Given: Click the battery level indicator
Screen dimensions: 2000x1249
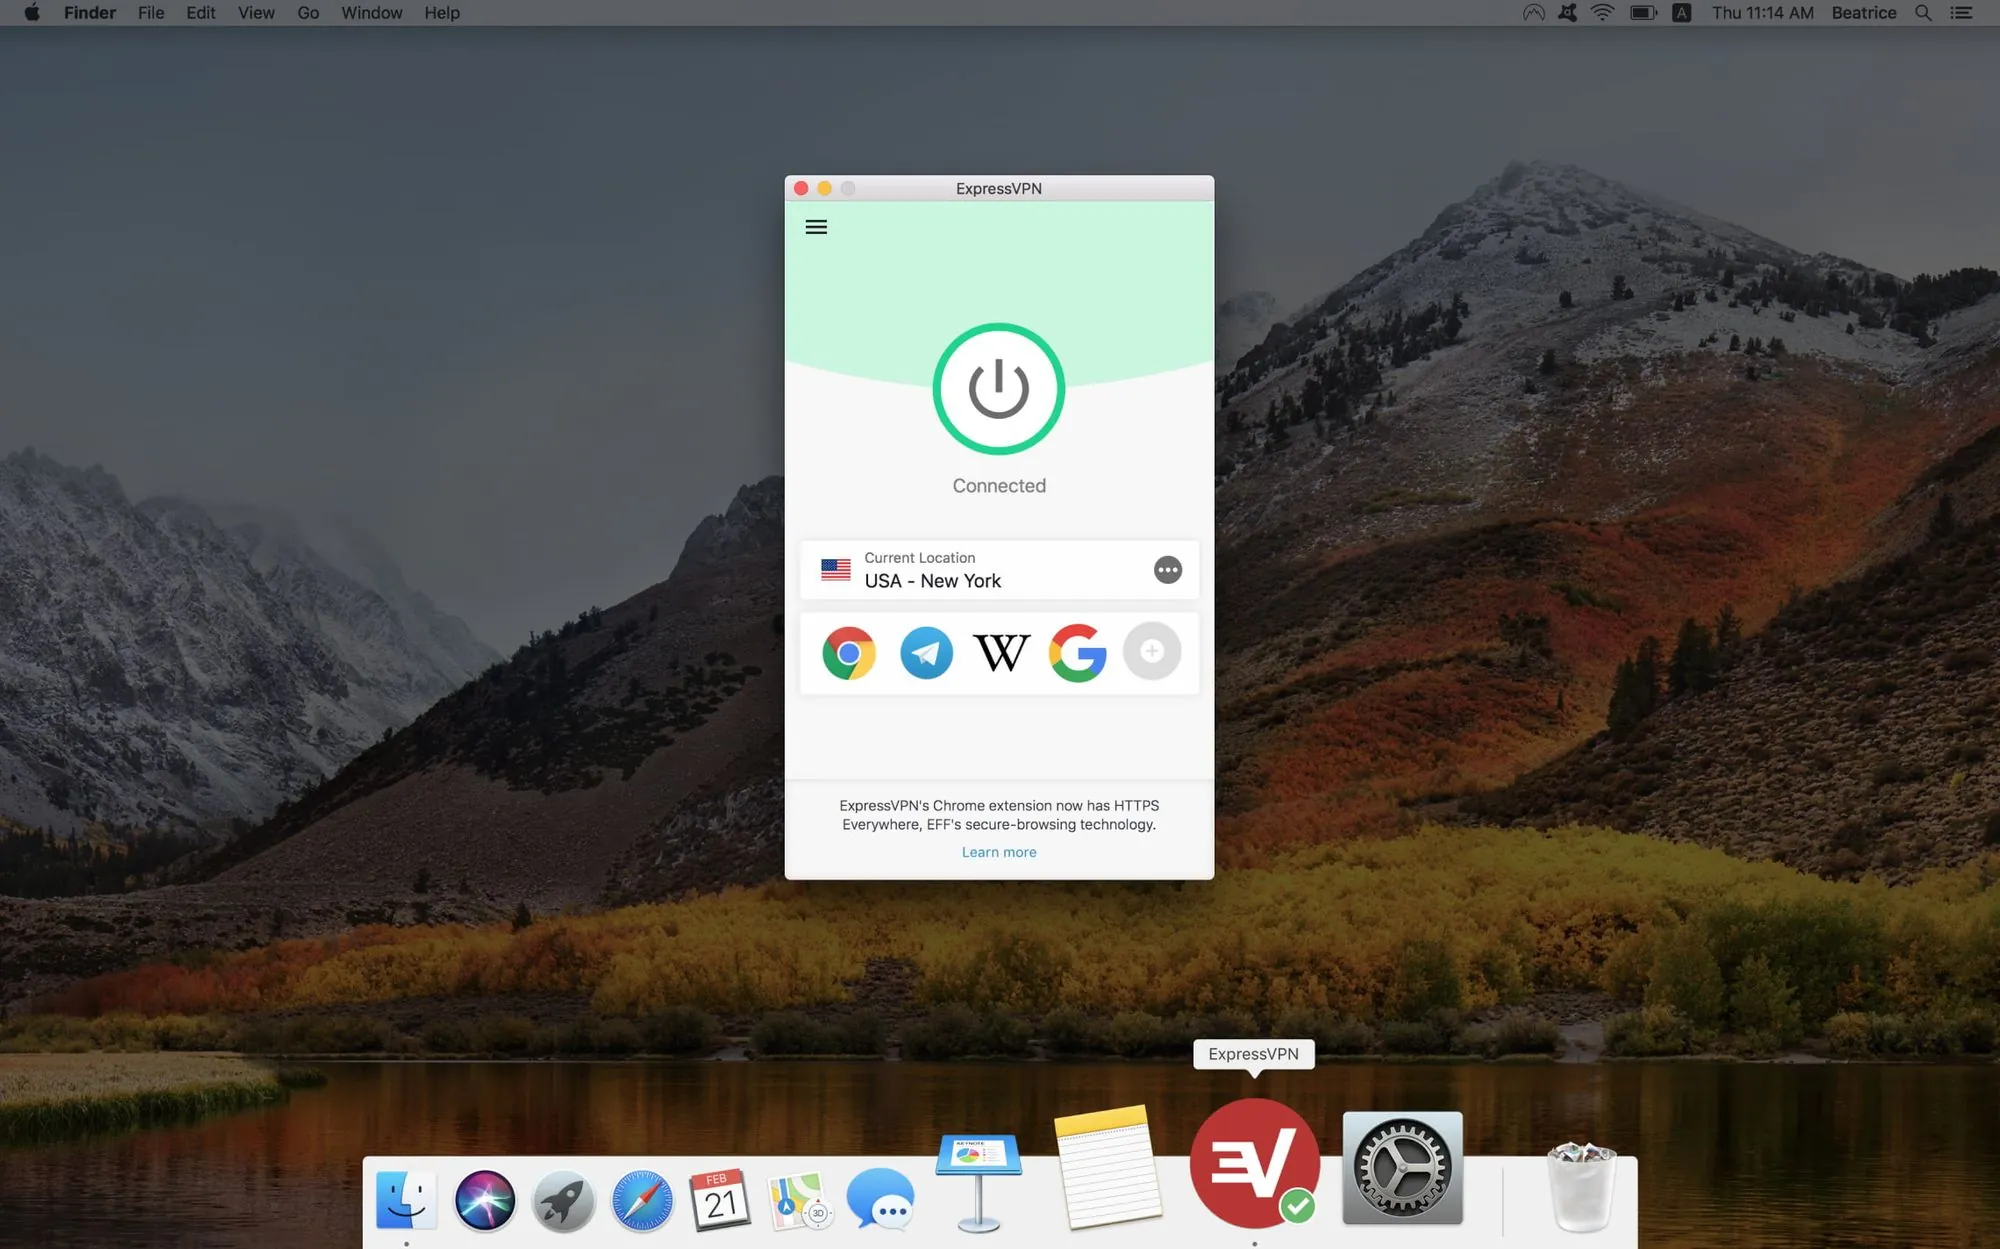Looking at the screenshot, I should 1643,13.
